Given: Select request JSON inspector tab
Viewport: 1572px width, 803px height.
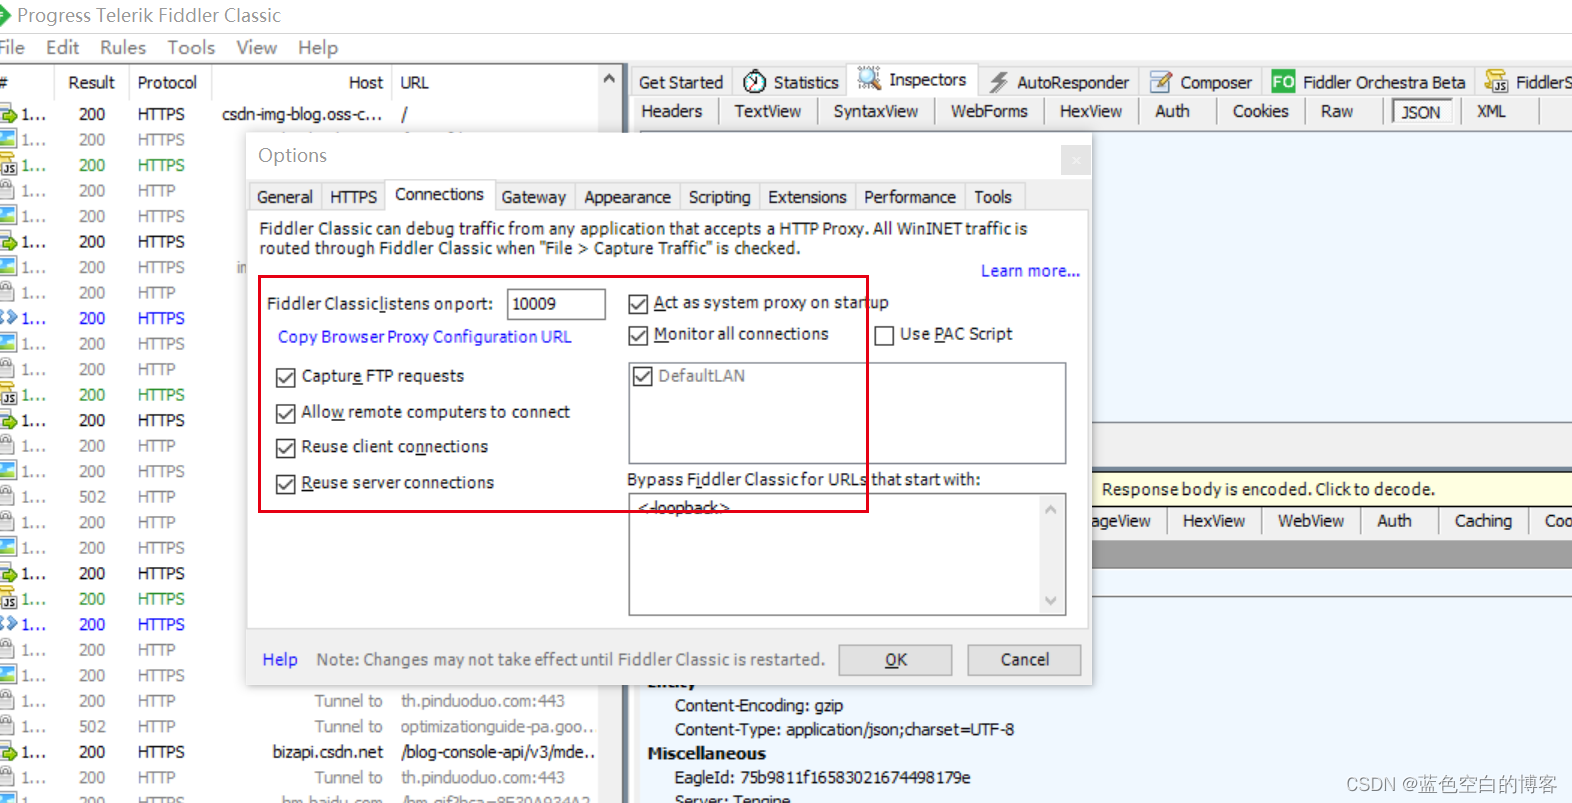Looking at the screenshot, I should (1421, 112).
